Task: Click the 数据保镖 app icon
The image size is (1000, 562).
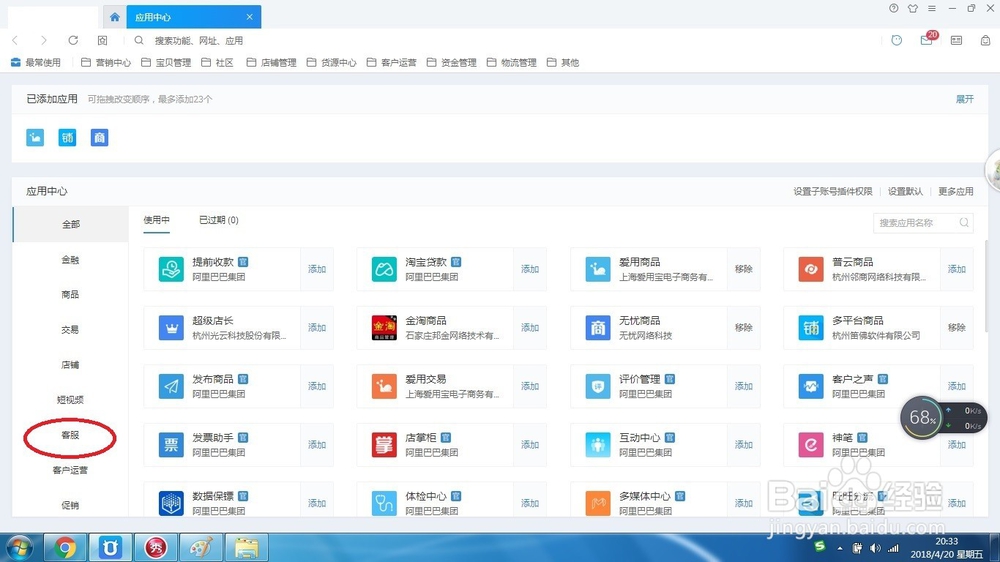Action: [171, 503]
